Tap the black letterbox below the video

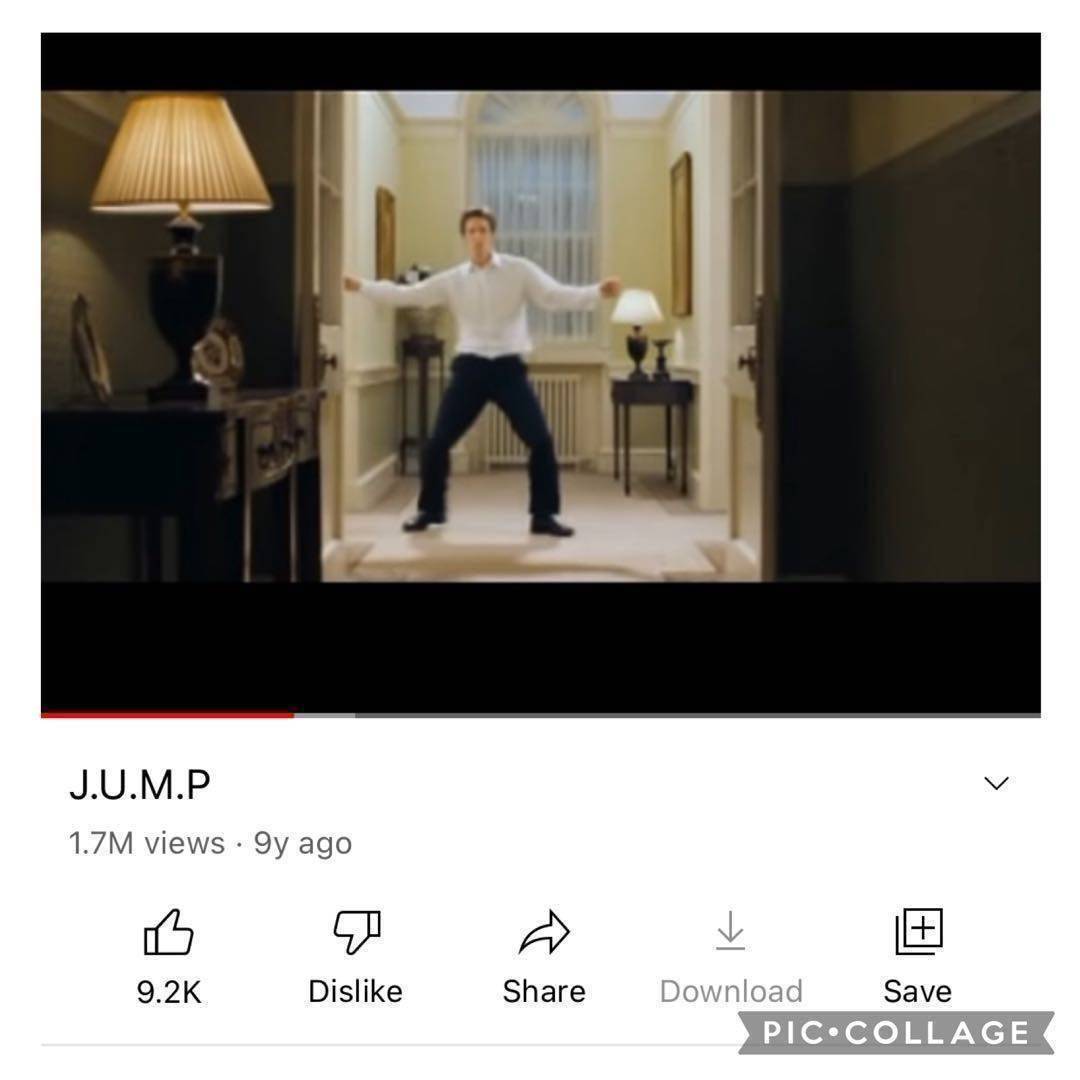(541, 647)
